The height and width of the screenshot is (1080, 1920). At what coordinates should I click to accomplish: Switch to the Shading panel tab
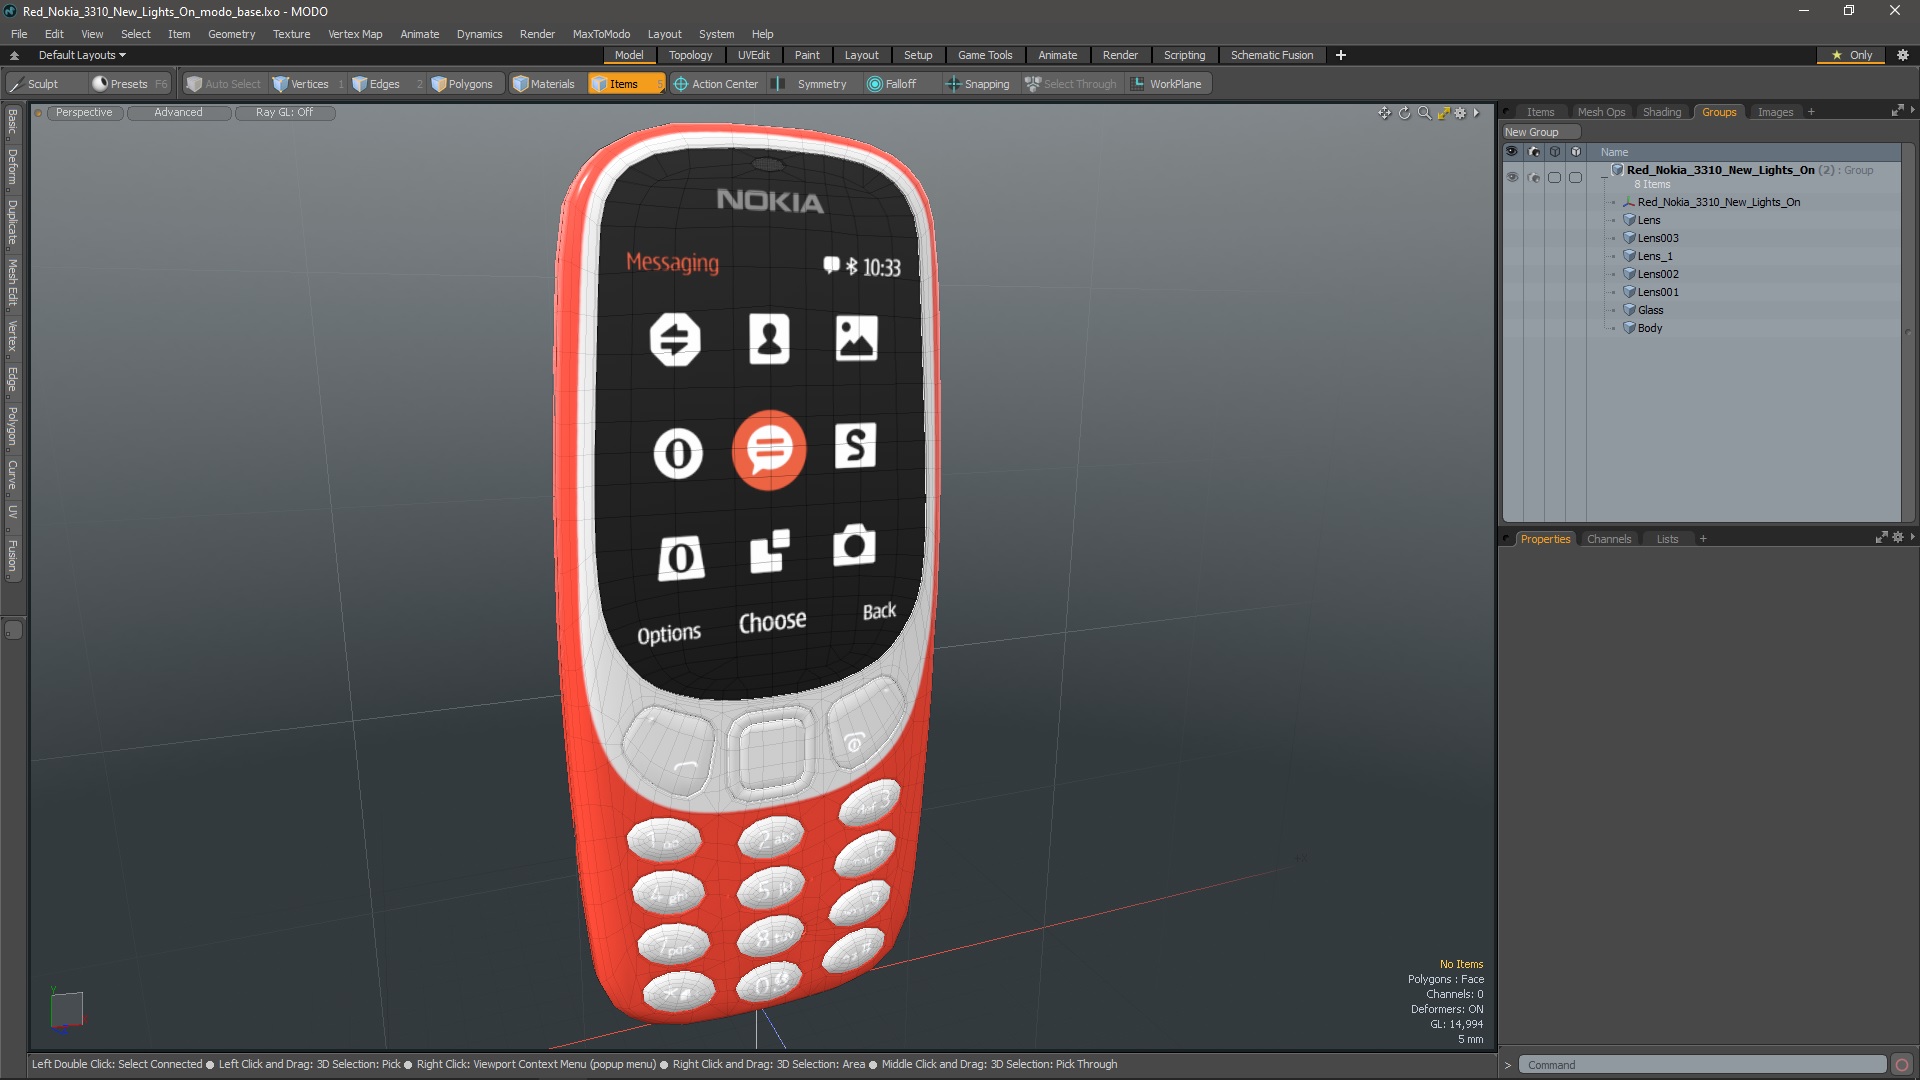click(x=1661, y=112)
